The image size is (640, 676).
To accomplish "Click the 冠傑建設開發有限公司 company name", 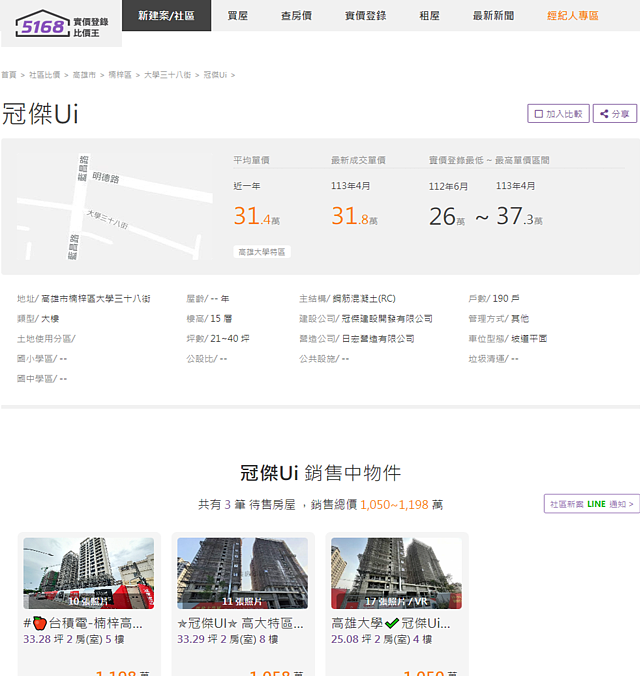I will click(387, 319).
